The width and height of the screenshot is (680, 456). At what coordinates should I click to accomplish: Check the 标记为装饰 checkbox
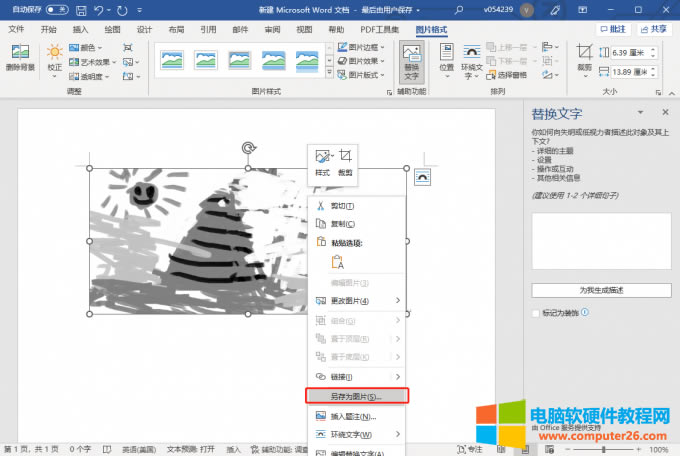pos(536,313)
